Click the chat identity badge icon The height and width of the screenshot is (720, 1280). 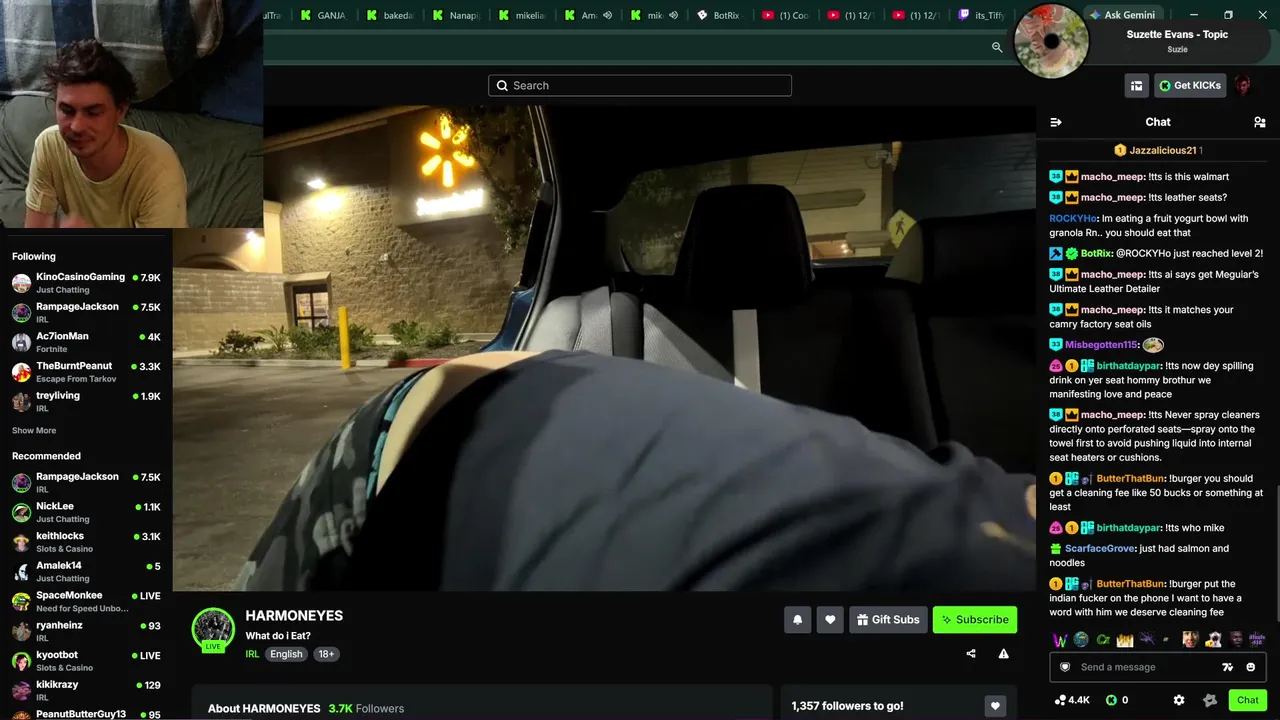1065,667
